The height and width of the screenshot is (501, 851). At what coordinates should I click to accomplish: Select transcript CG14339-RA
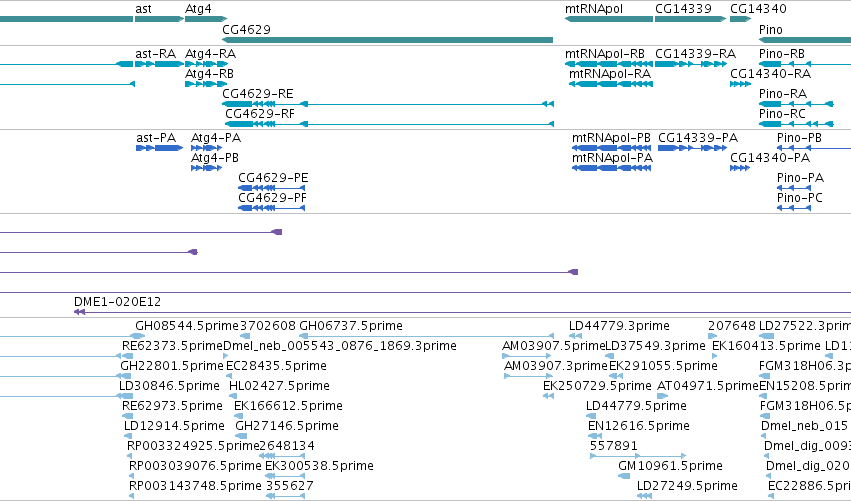(x=690, y=64)
